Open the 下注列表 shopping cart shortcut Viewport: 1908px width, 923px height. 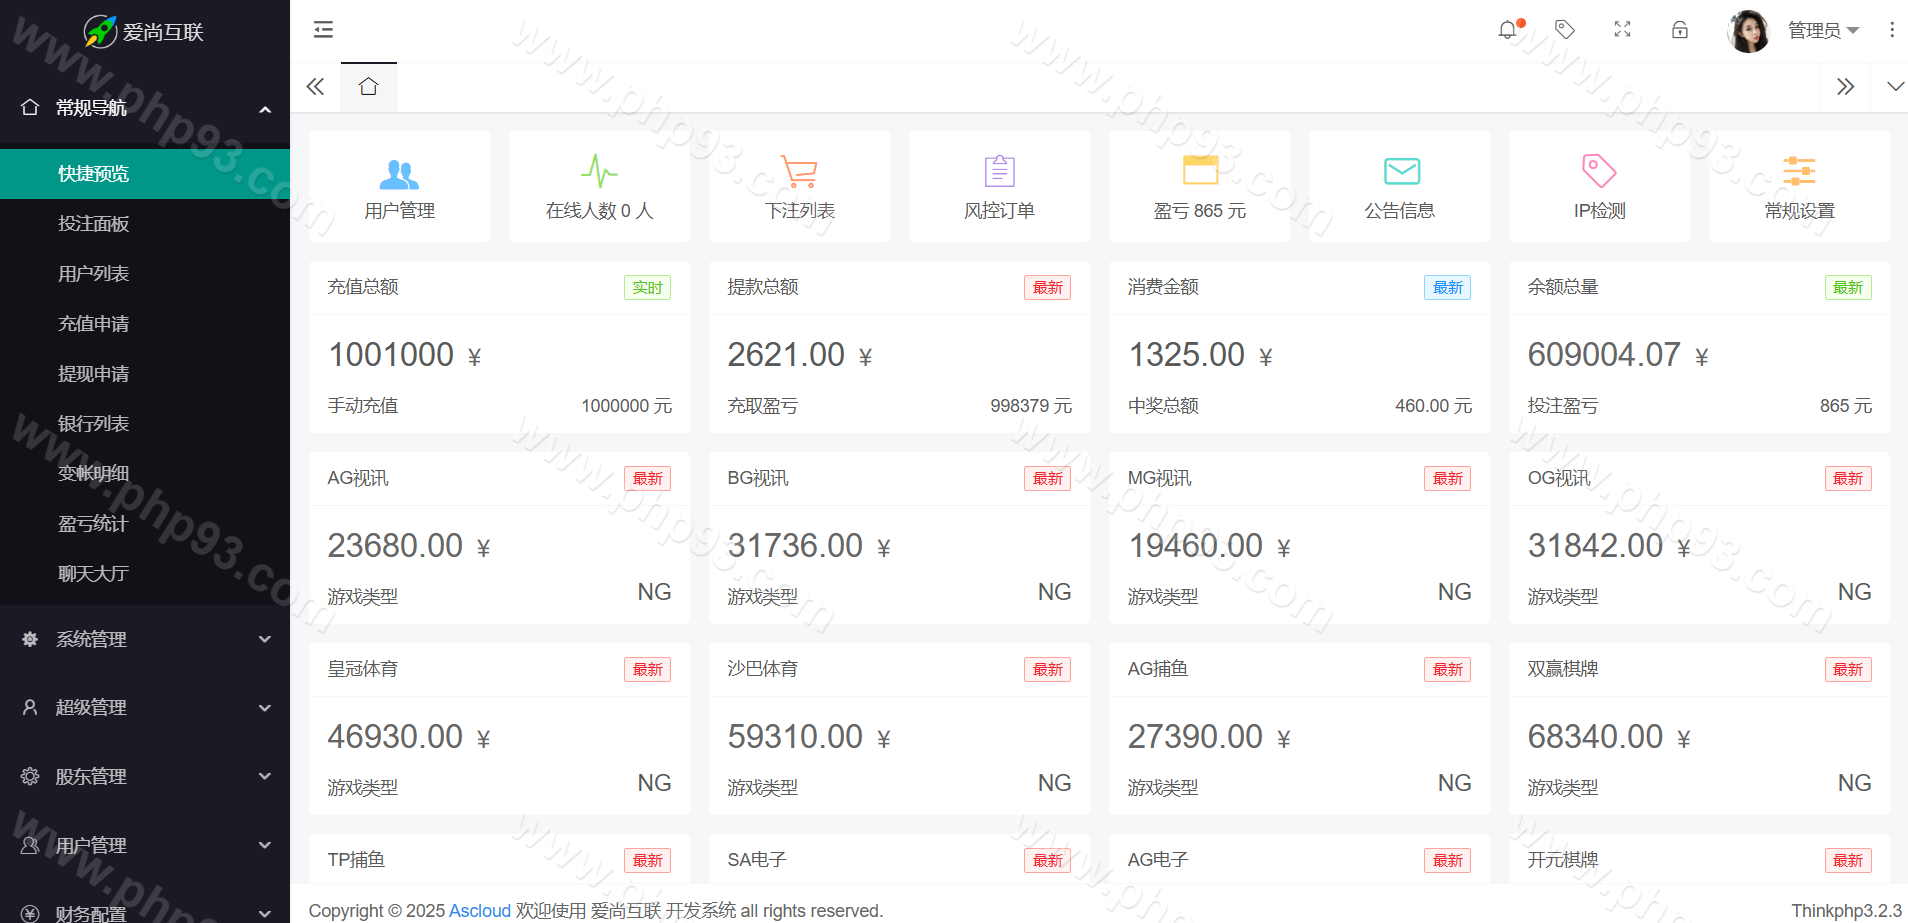(x=799, y=172)
